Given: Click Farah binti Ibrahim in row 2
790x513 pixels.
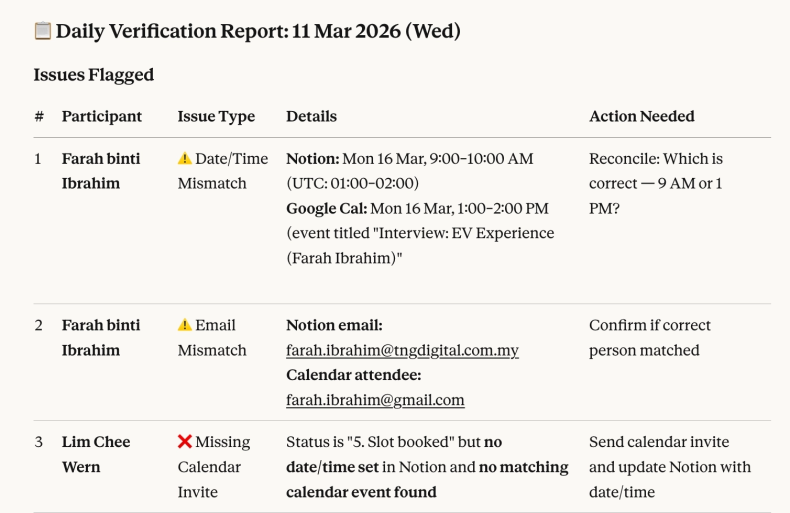Looking at the screenshot, I should pos(101,338).
